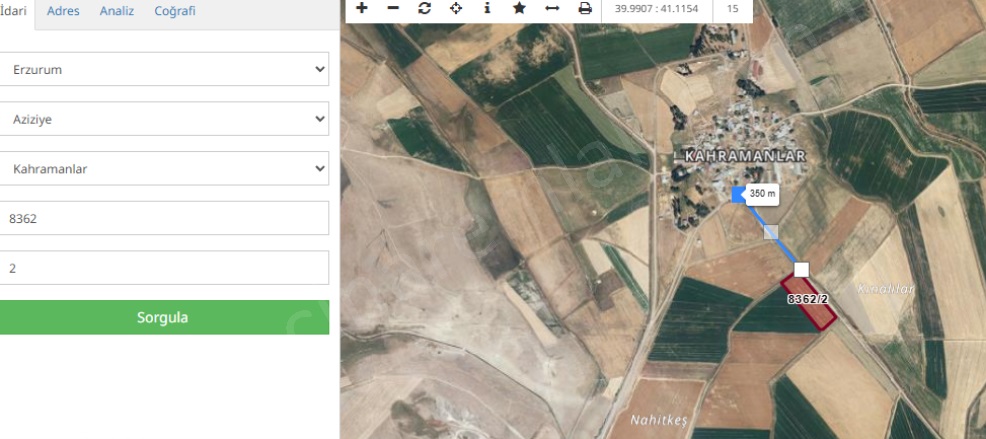Activate the crosshair locate tool
This screenshot has height=439, width=986.
[x=456, y=8]
